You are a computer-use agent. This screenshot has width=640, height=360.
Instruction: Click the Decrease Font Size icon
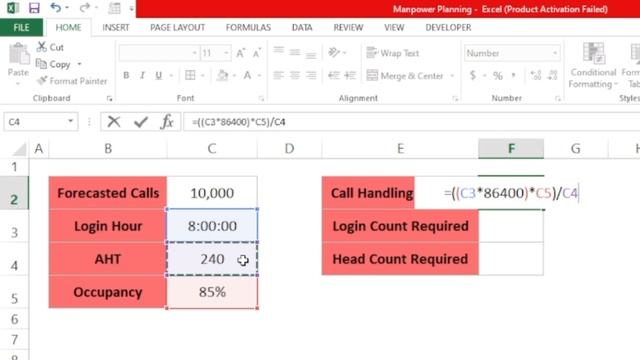point(257,53)
